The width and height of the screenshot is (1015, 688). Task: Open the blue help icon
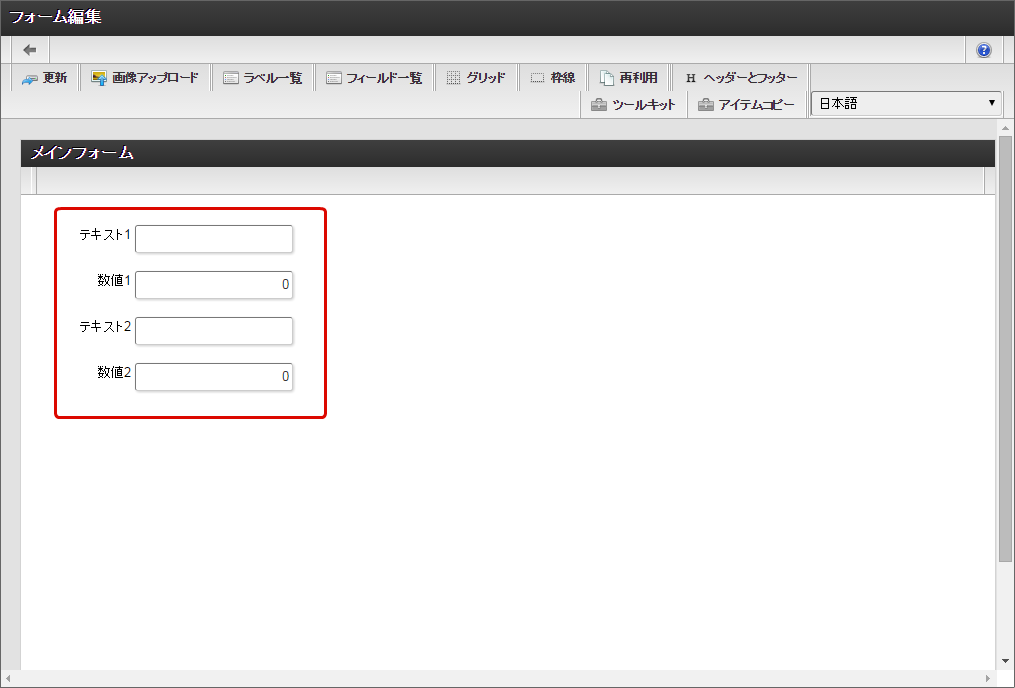tap(983, 50)
